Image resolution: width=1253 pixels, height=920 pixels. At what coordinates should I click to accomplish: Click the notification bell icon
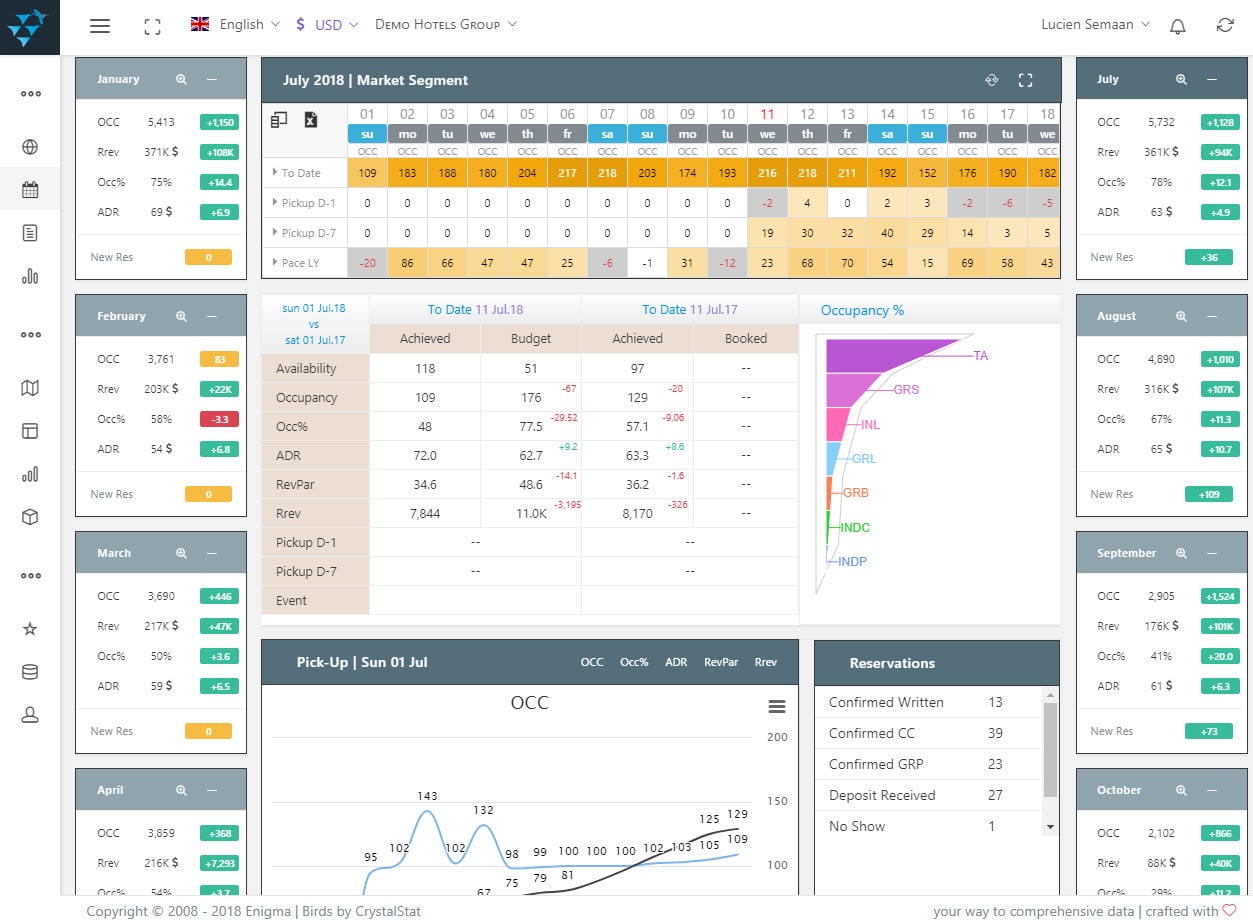1178,26
